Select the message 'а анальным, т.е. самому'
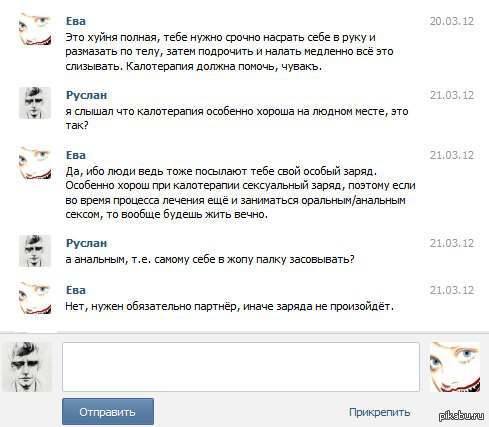Screen dimensions: 489x427 pyautogui.click(x=210, y=259)
